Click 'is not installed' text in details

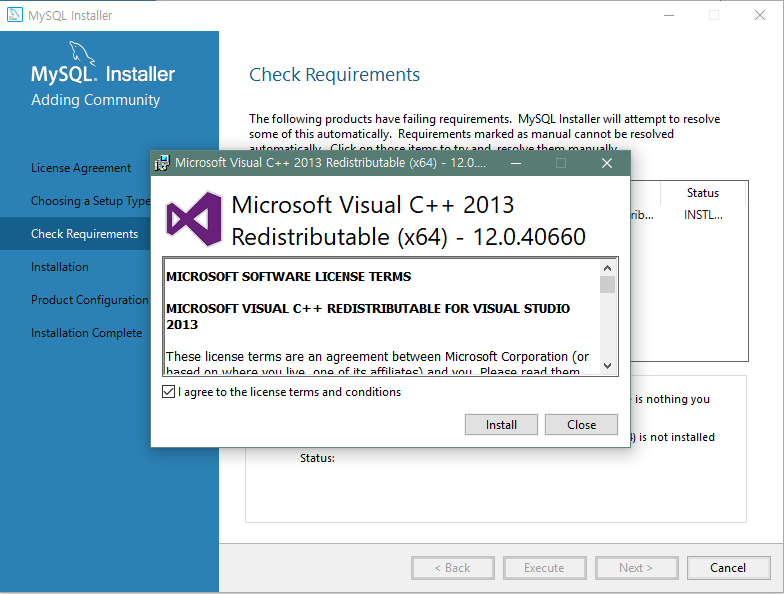676,437
